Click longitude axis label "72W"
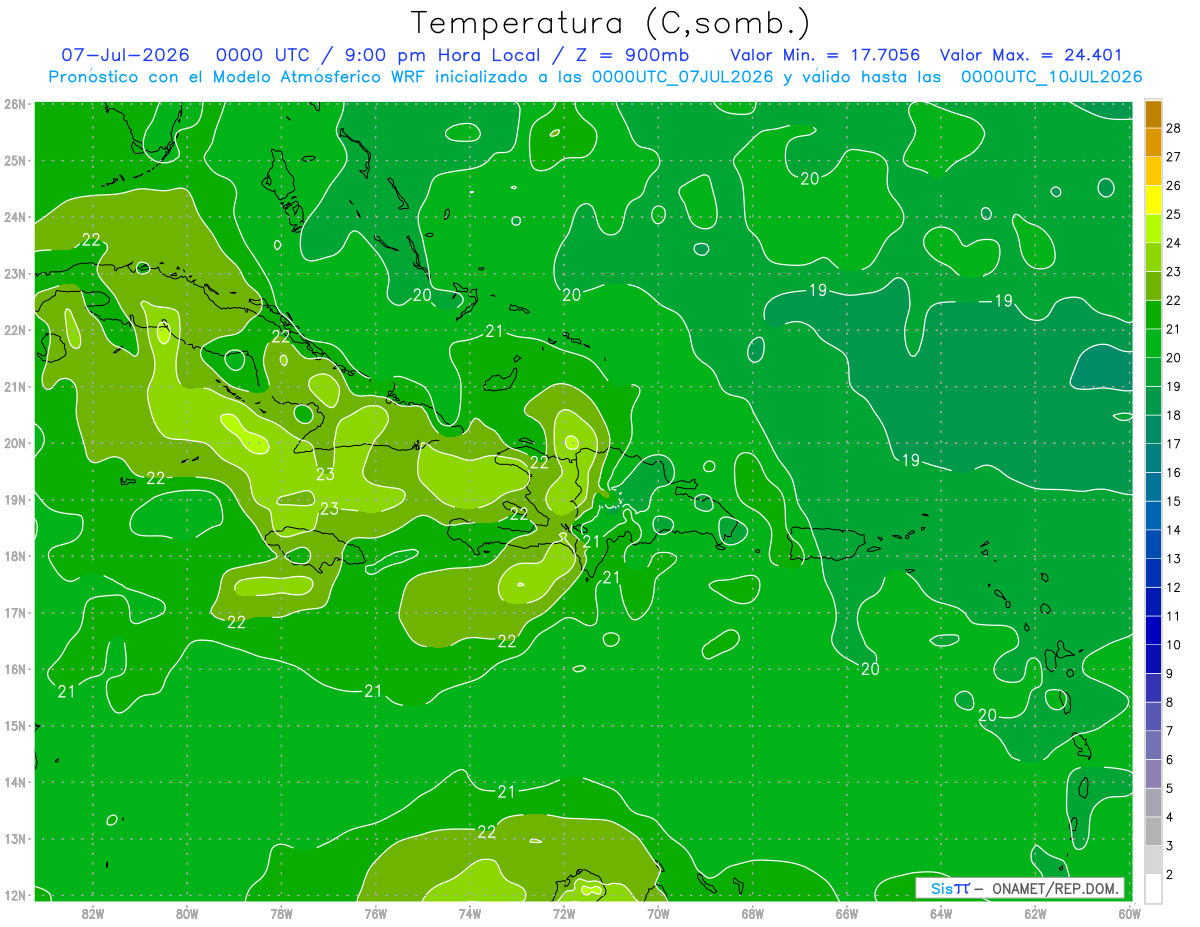 click(564, 913)
